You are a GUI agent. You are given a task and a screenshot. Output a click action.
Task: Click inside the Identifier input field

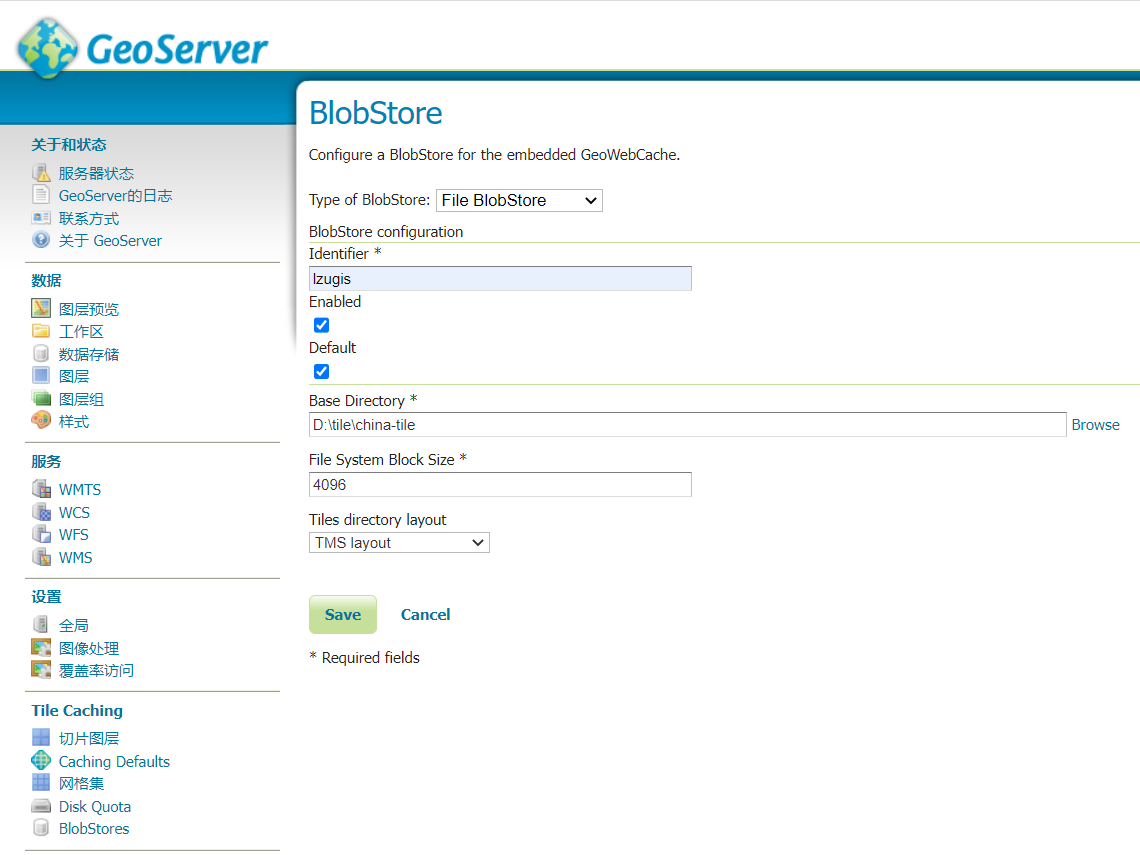(x=500, y=278)
